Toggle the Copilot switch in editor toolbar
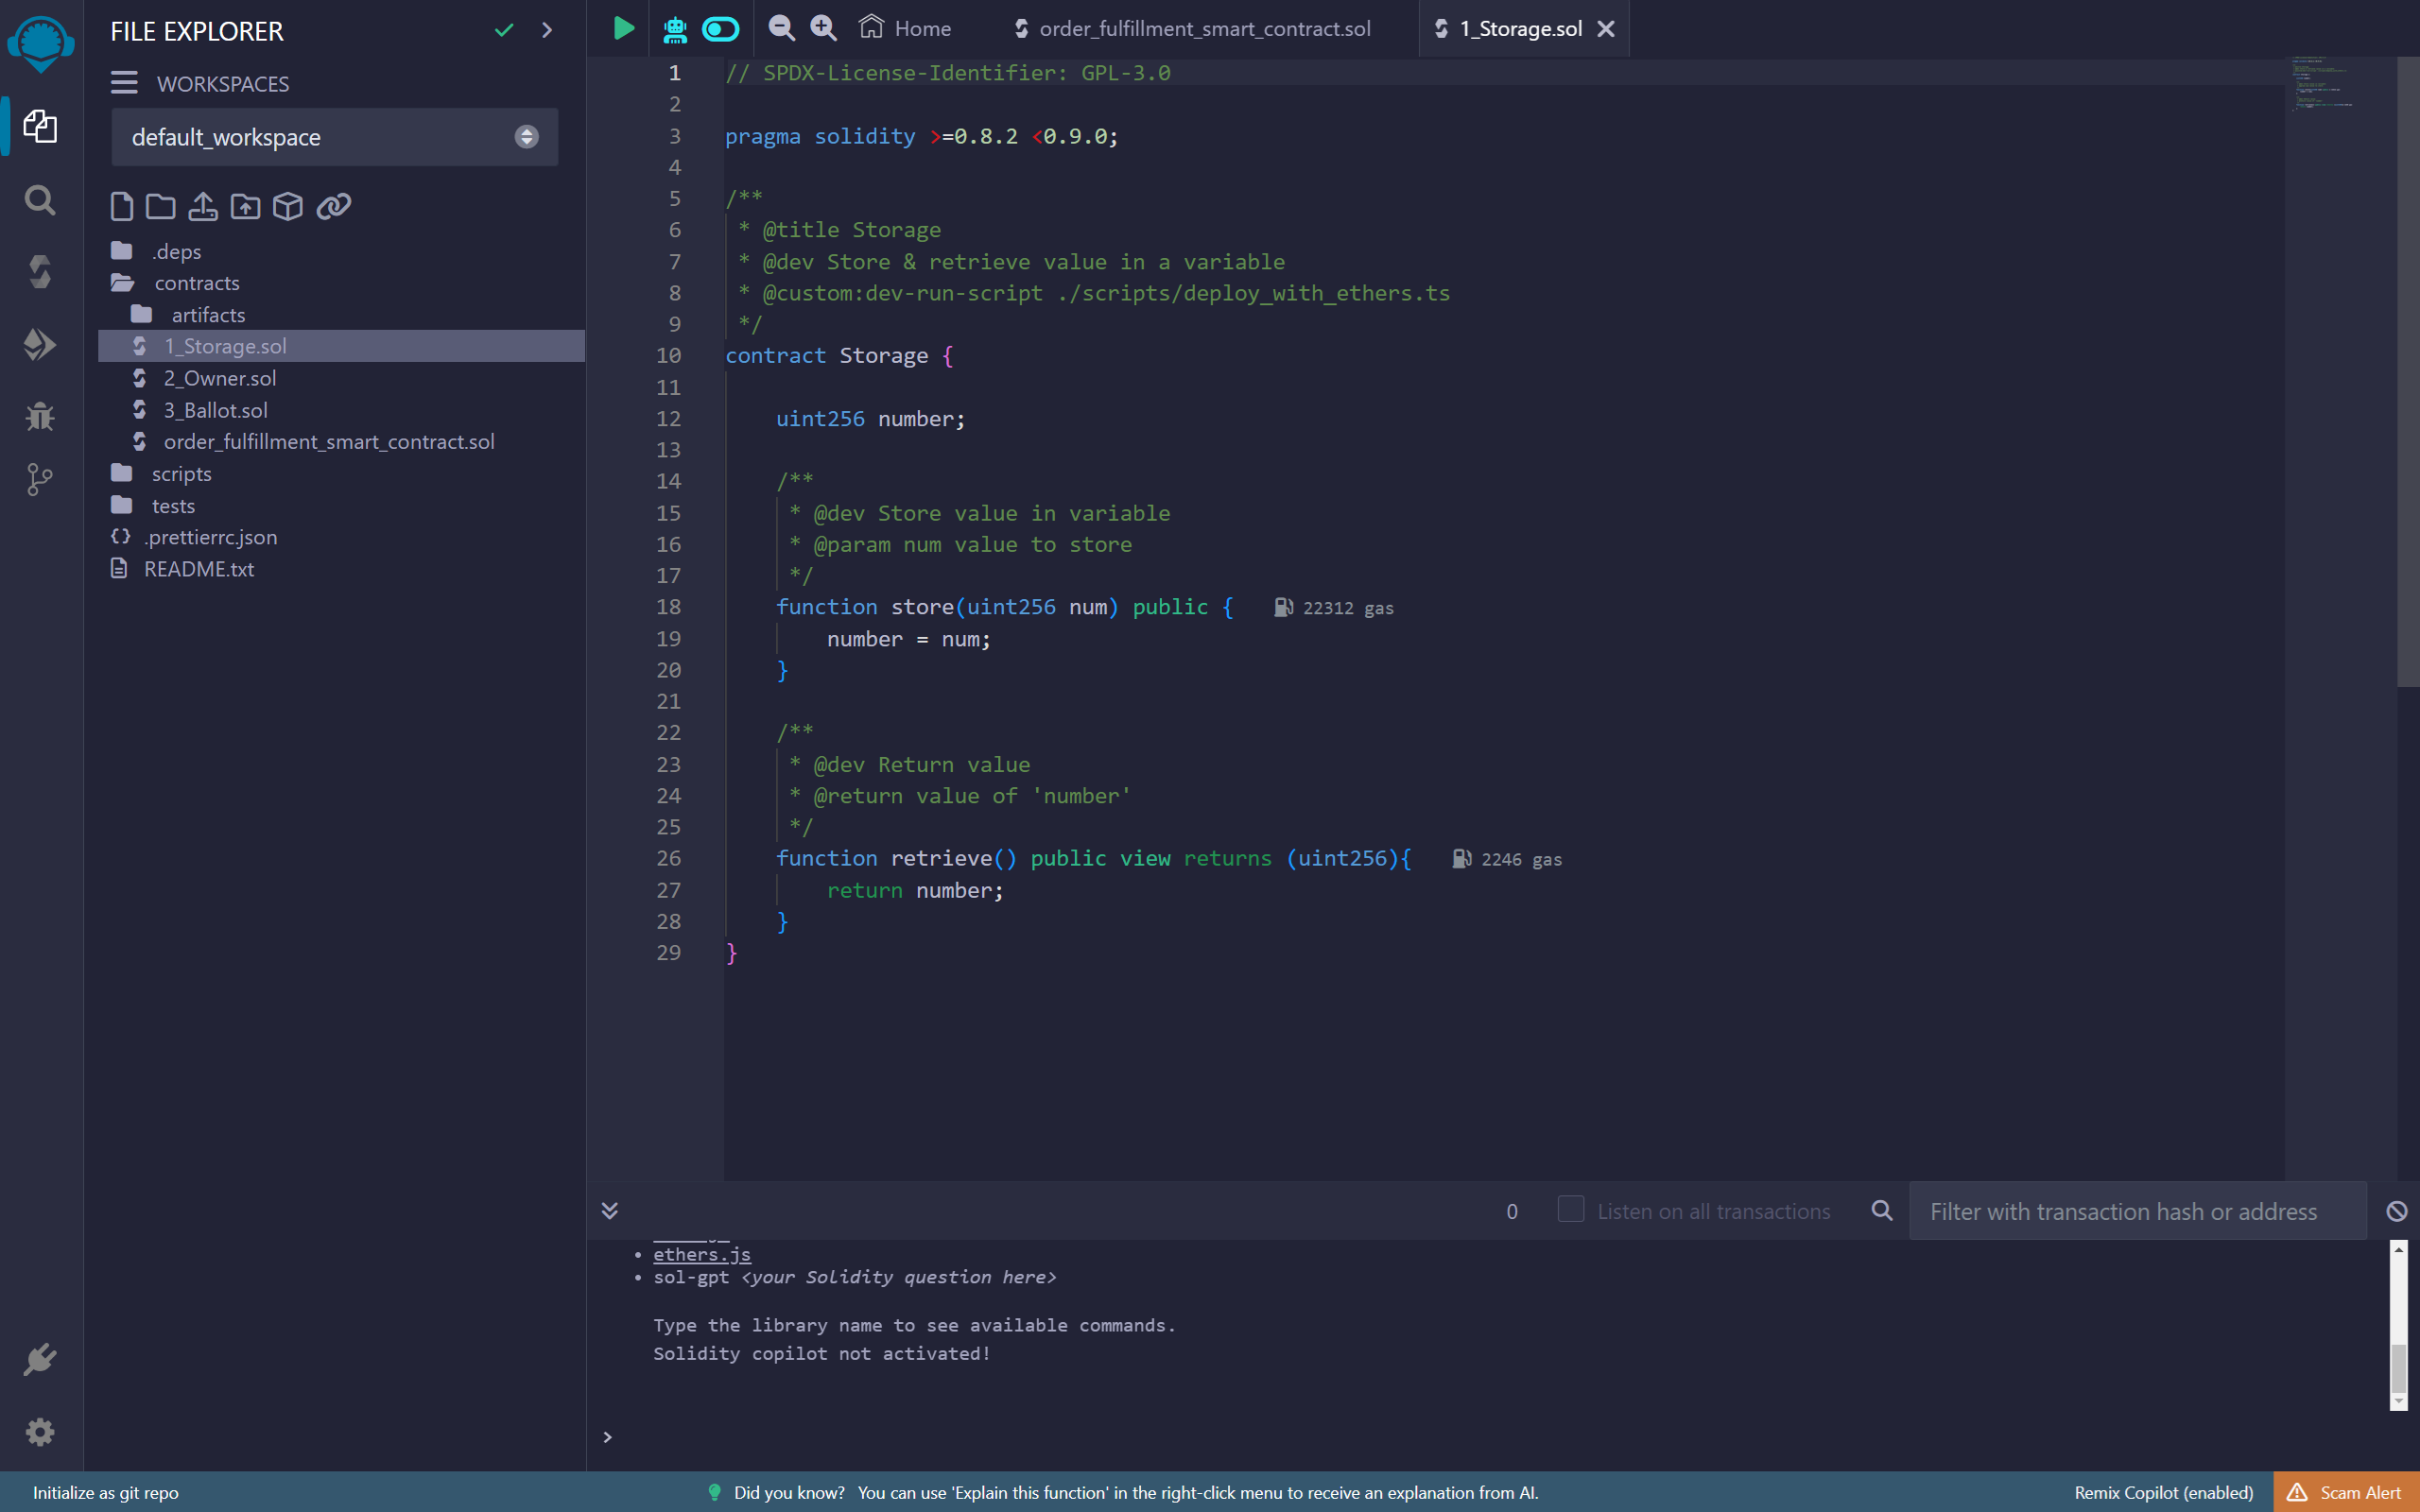This screenshot has width=2420, height=1512. point(720,29)
